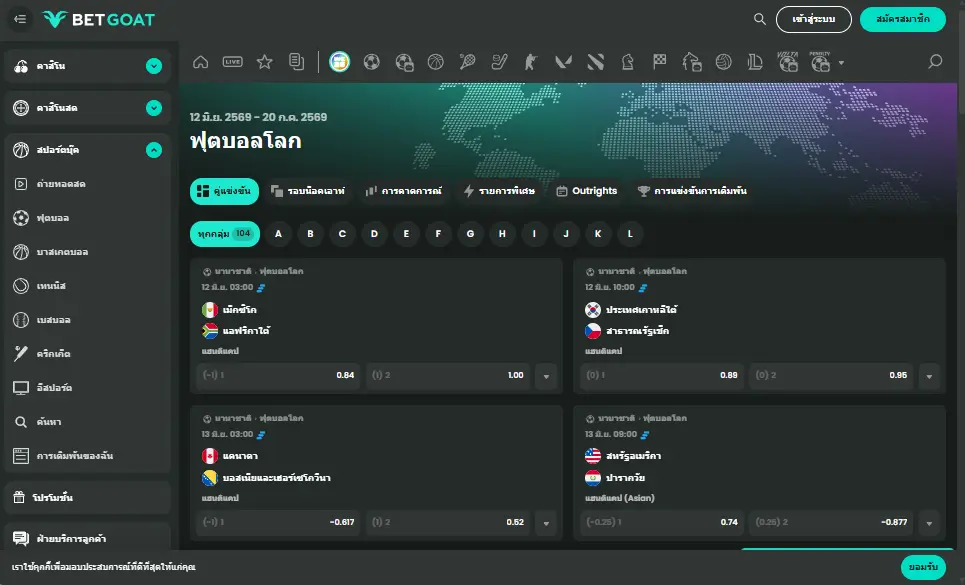965x585 pixels.
Task: Open favorites star icon
Action: click(265, 62)
